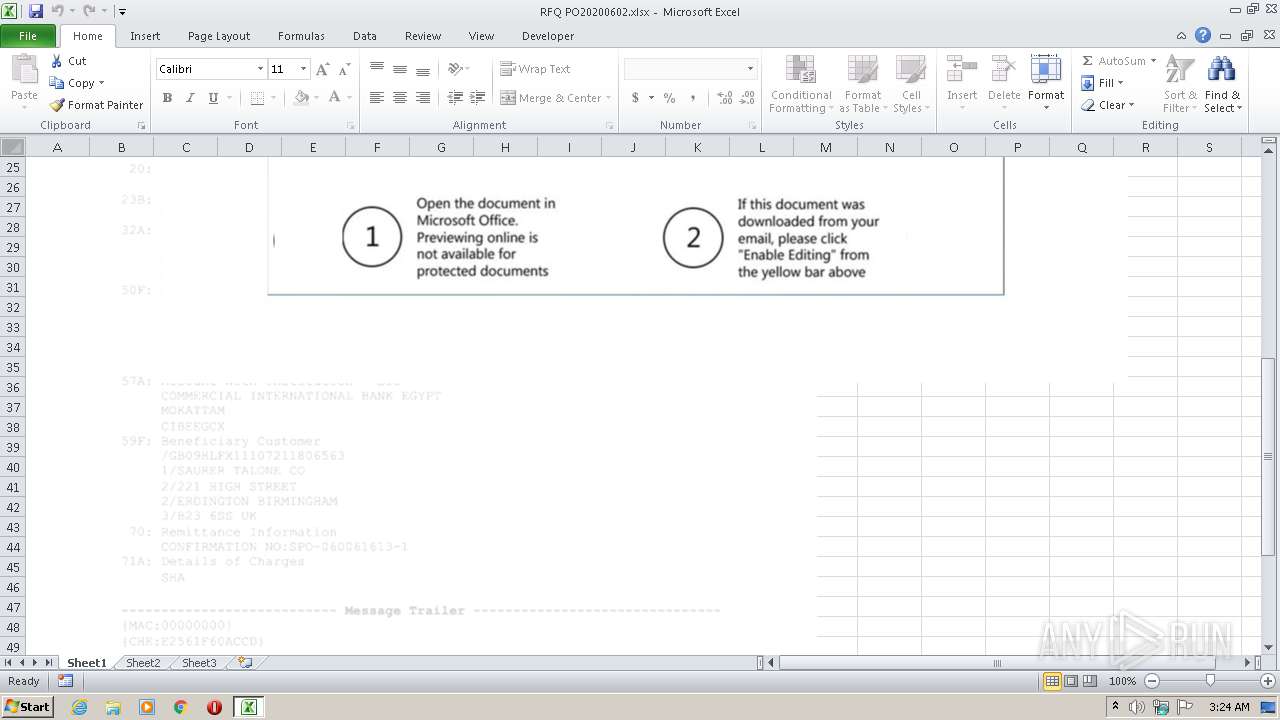Apply Percent Style
This screenshot has width=1280, height=720.
point(669,98)
